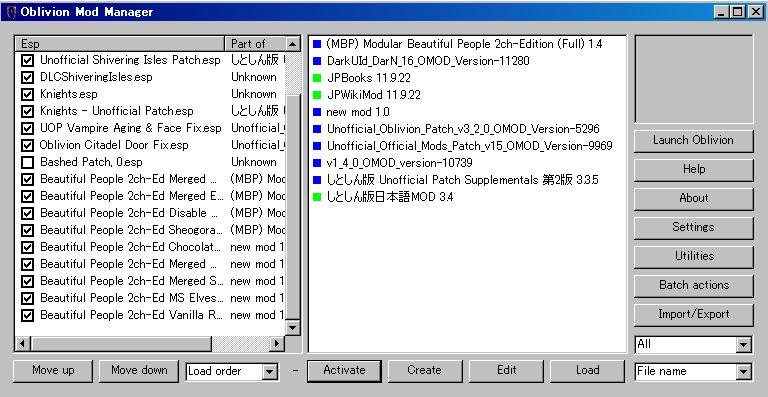This screenshot has height=397, width=768.
Task: Select Unofficial_Oblivion_Patch_v3_2_0_OMOD_Version-5296
Action: 463,129
